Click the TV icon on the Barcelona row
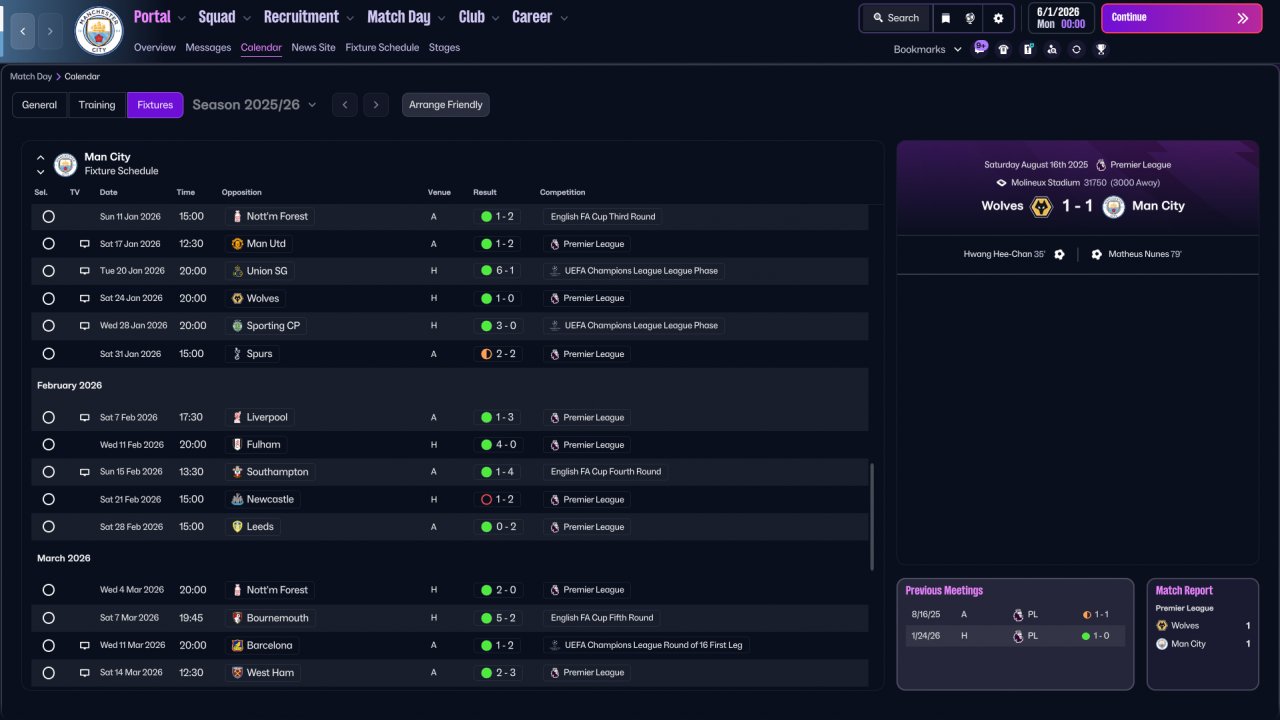The width and height of the screenshot is (1280, 720). tap(85, 646)
